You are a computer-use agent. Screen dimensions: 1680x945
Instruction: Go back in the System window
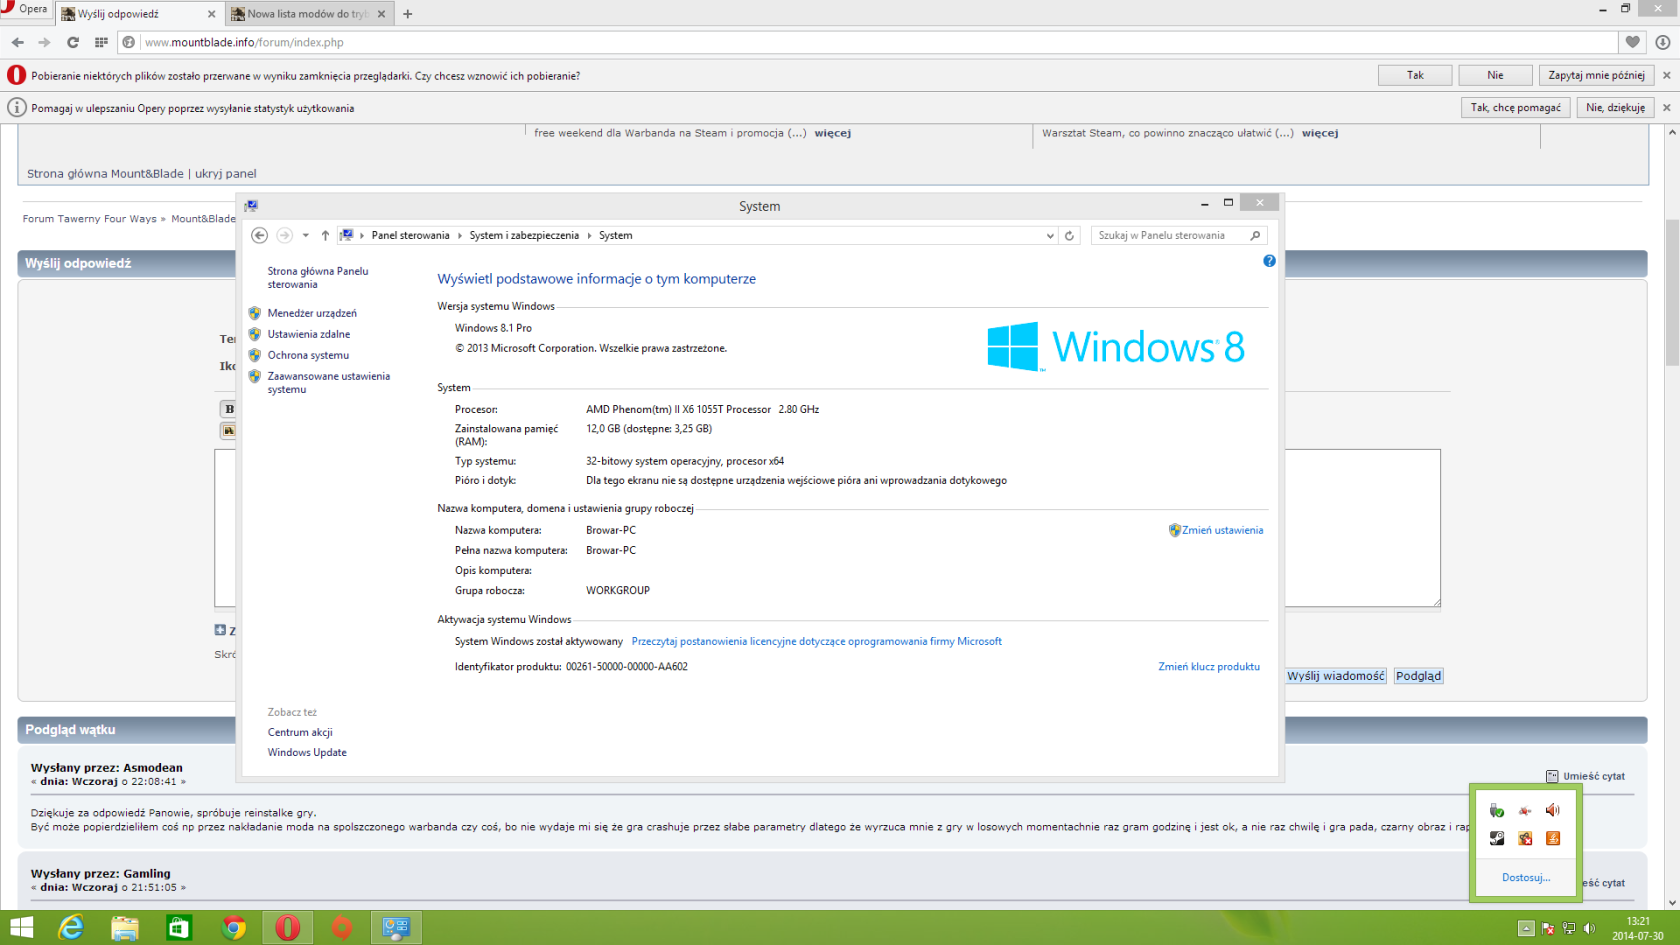pyautogui.click(x=259, y=236)
